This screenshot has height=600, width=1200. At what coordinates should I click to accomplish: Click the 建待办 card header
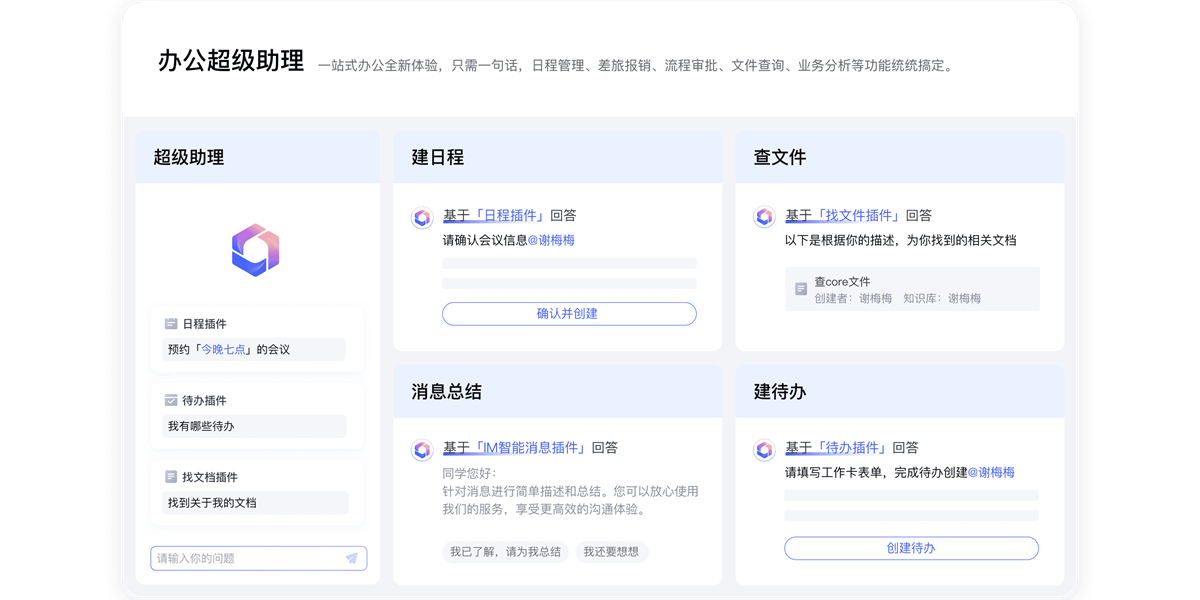(x=900, y=391)
